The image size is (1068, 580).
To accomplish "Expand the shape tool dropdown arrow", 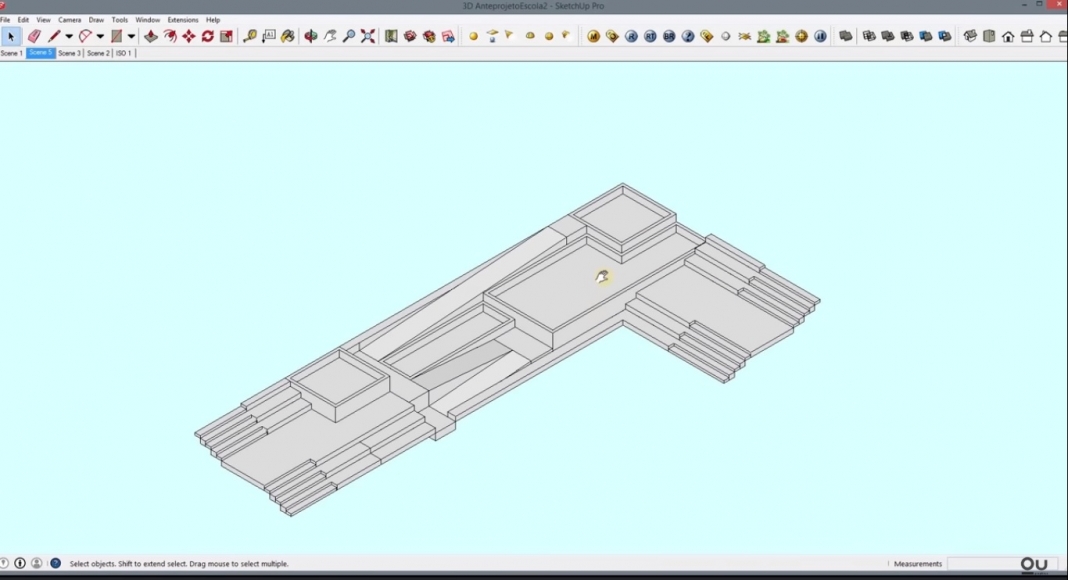I will click(129, 36).
